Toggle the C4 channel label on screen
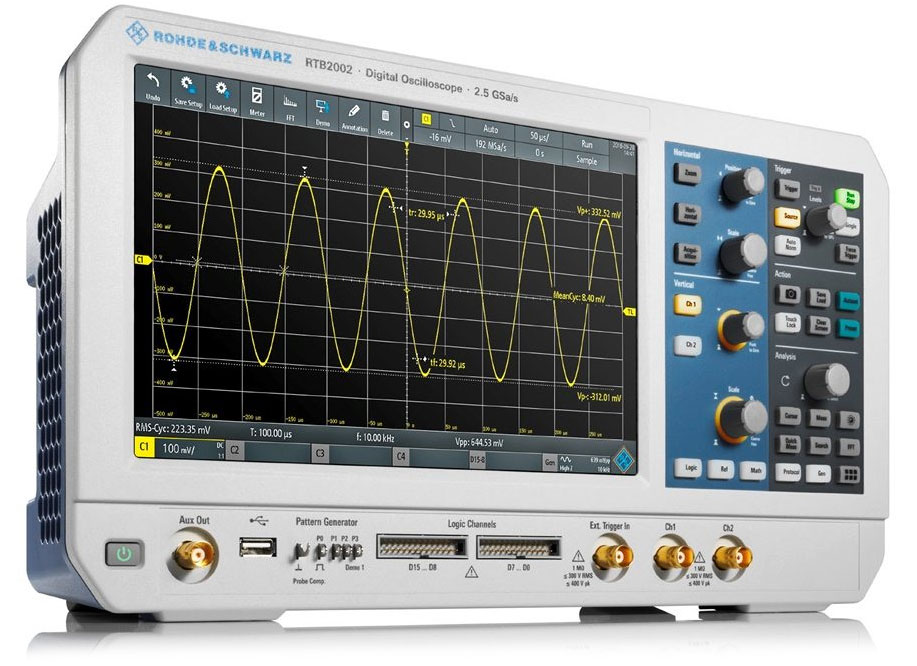This screenshot has height=666, width=917. tap(401, 456)
